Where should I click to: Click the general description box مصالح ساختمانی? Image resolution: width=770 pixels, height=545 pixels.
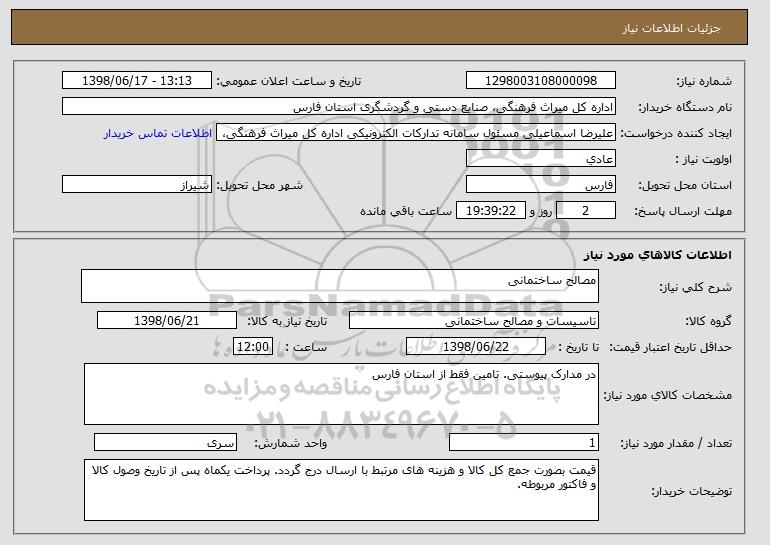(x=340, y=286)
